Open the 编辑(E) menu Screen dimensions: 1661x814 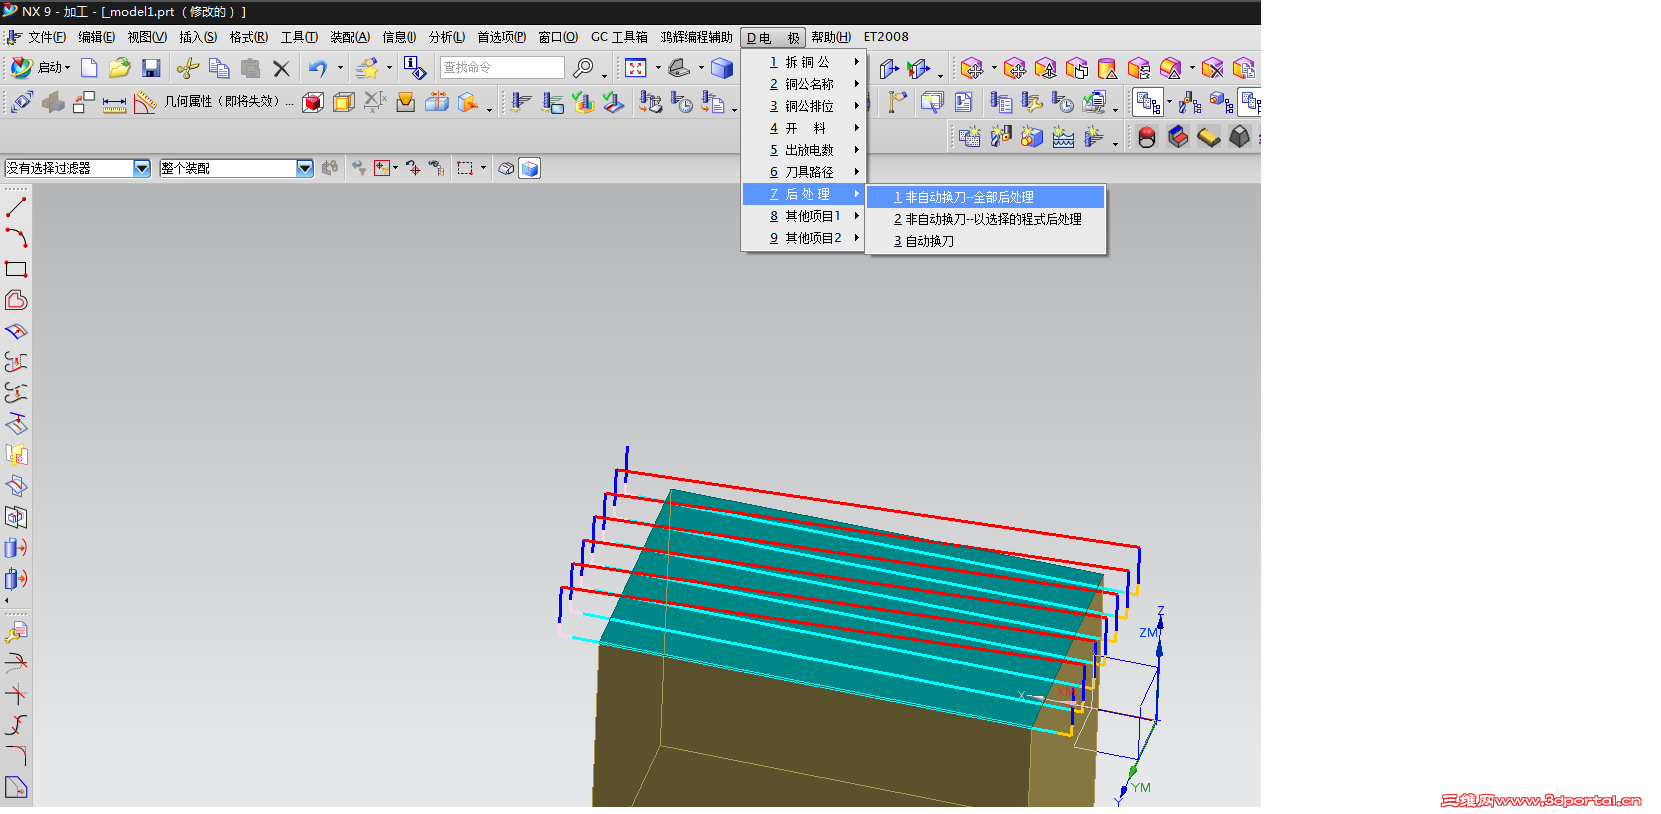pyautogui.click(x=96, y=37)
